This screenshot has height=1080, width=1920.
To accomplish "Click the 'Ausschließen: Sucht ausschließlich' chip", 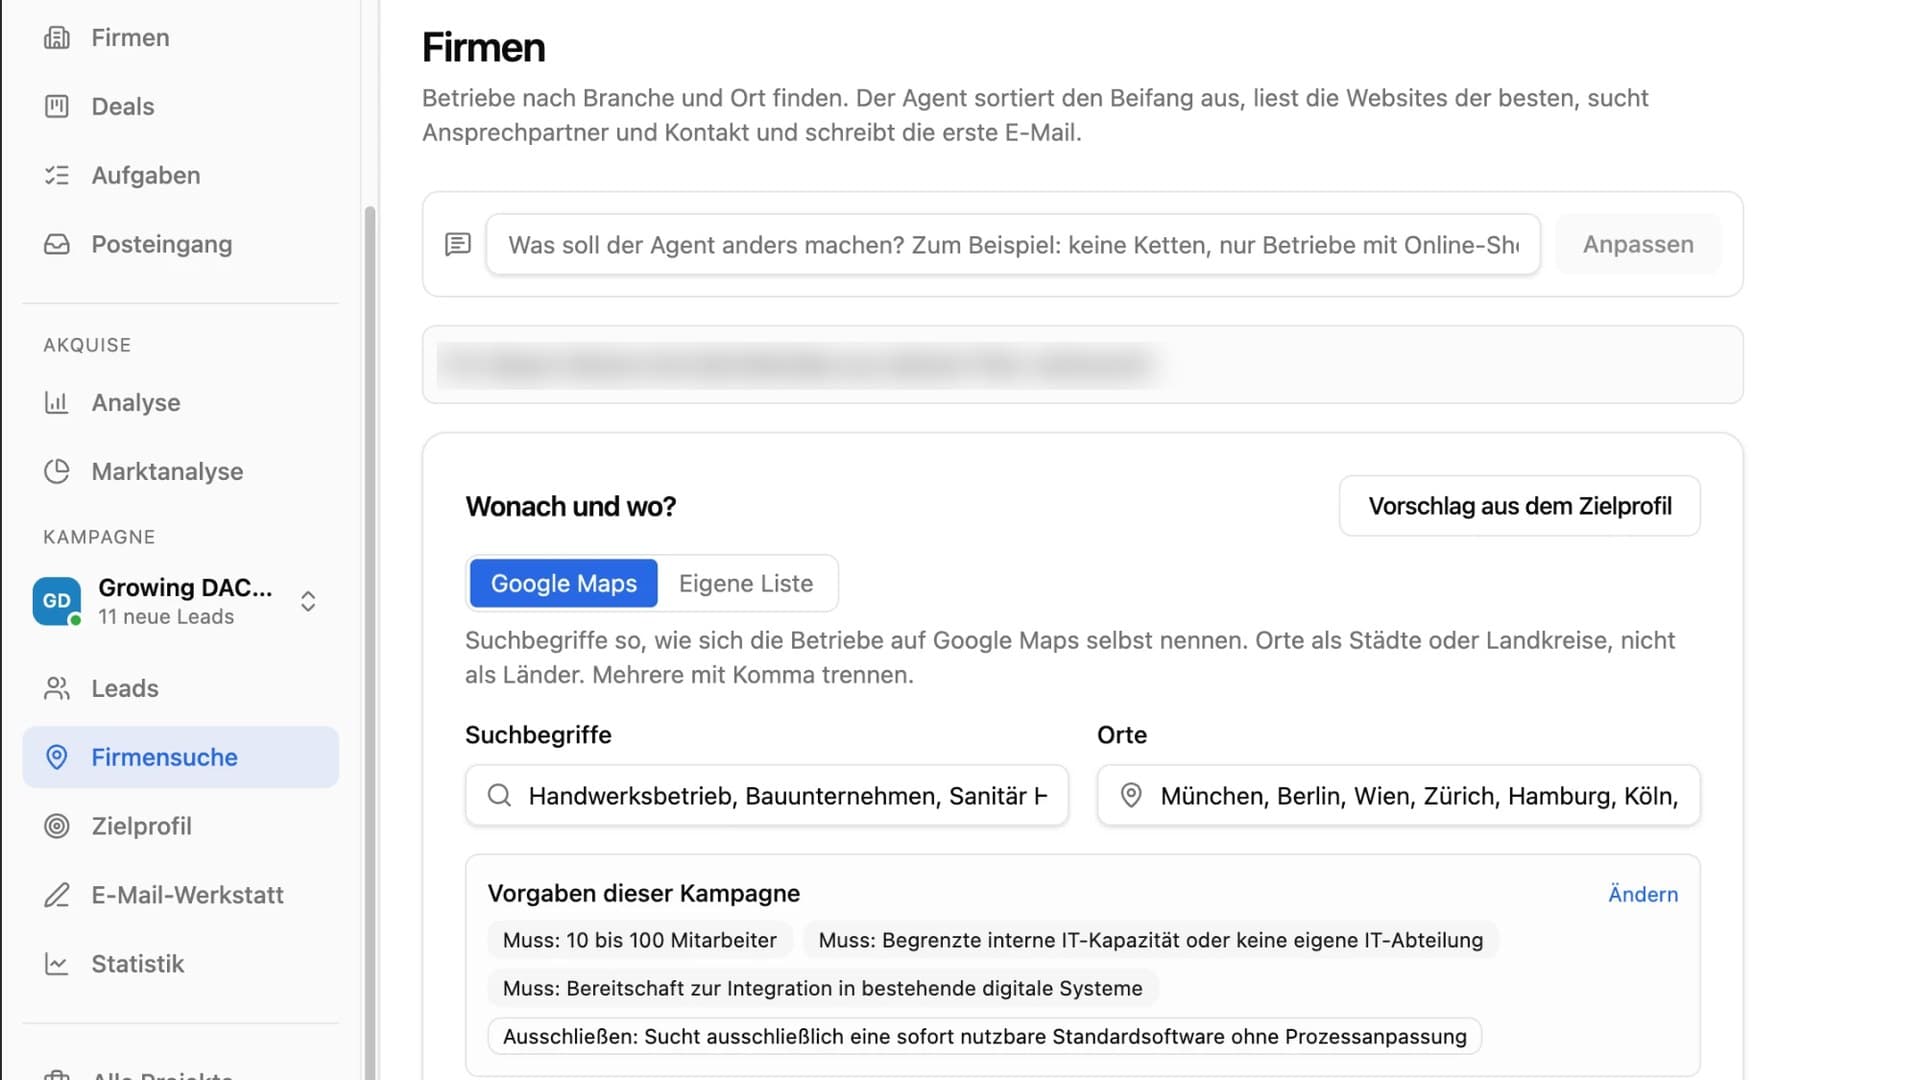I will [x=985, y=1037].
